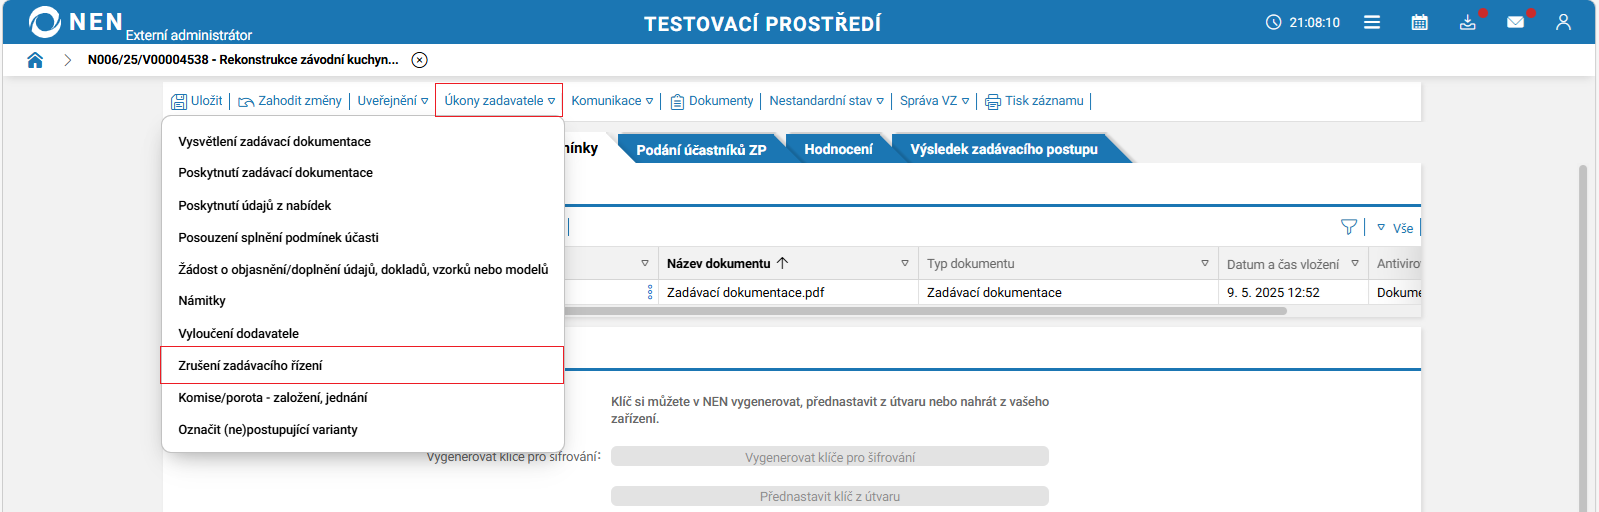Viewport: 1599px width, 512px height.
Task: Click the breadcrumb chevron after home
Action: click(68, 60)
